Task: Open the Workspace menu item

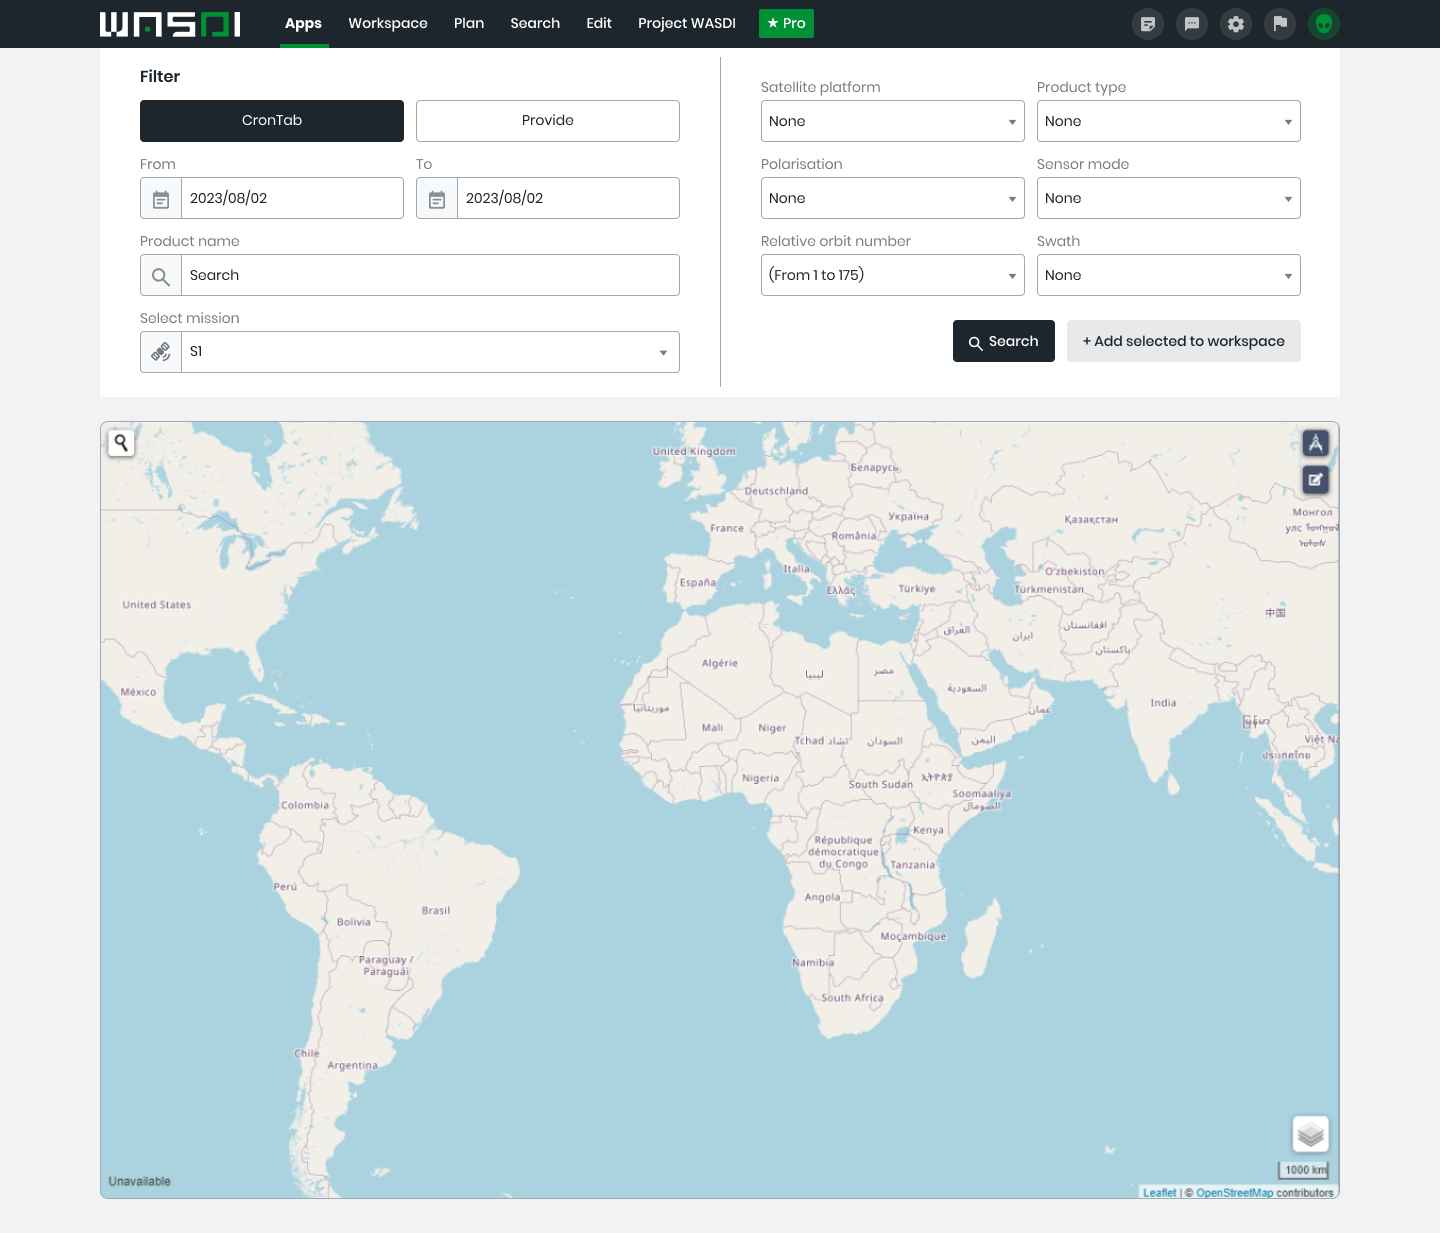Action: click(388, 23)
